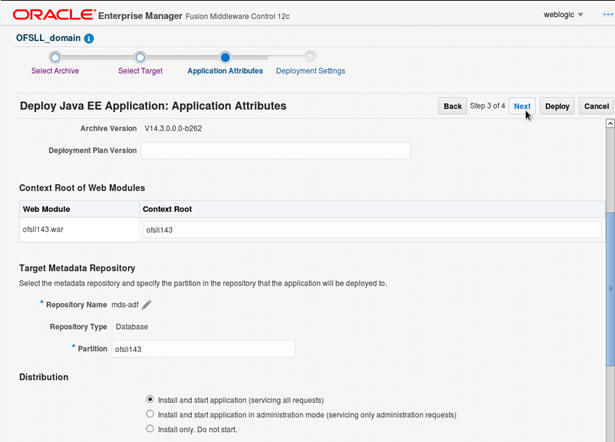Open the OFSLL_domain link
615x442 pixels.
48,38
